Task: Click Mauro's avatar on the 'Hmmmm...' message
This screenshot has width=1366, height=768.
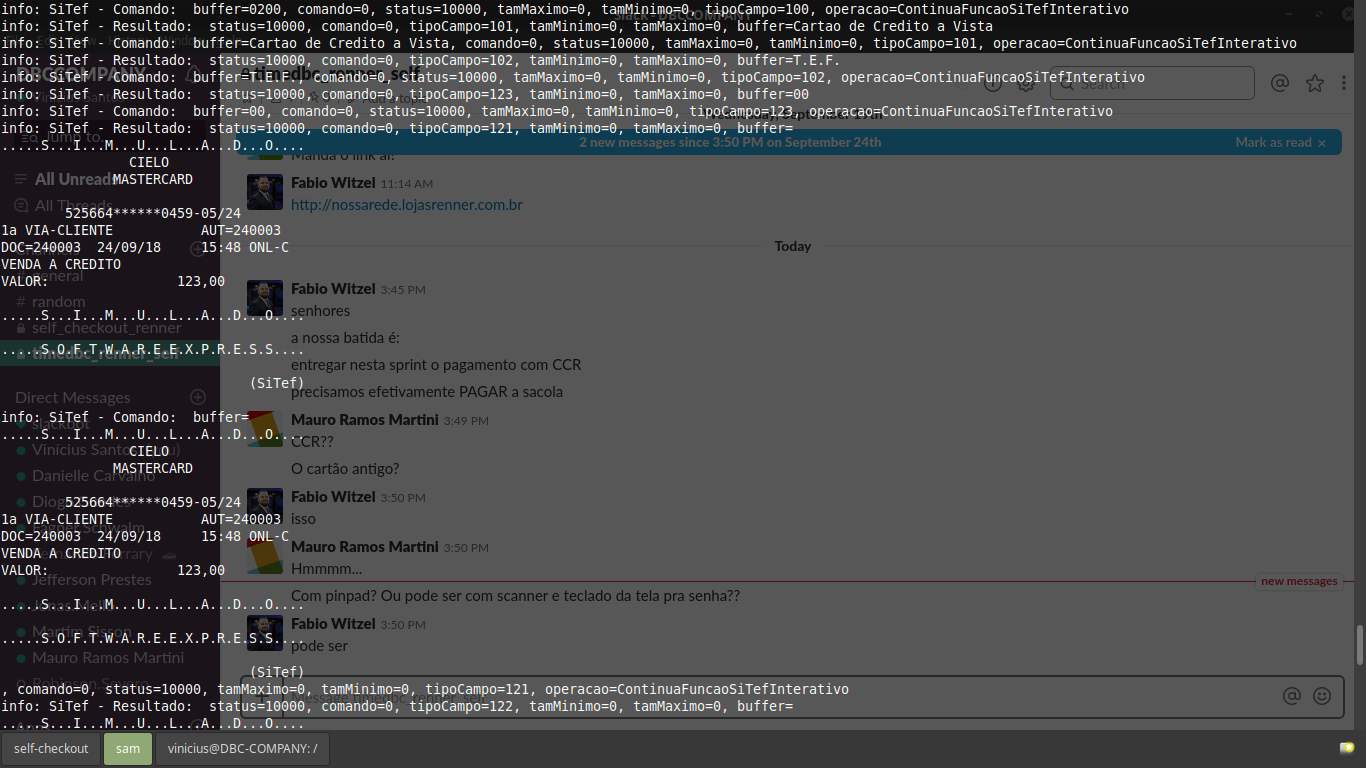Action: (265, 556)
